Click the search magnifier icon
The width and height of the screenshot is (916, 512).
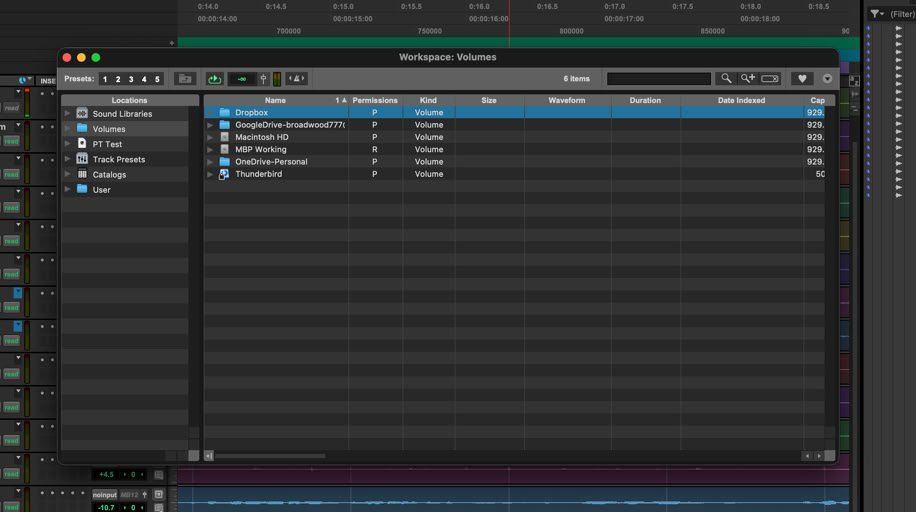point(726,79)
